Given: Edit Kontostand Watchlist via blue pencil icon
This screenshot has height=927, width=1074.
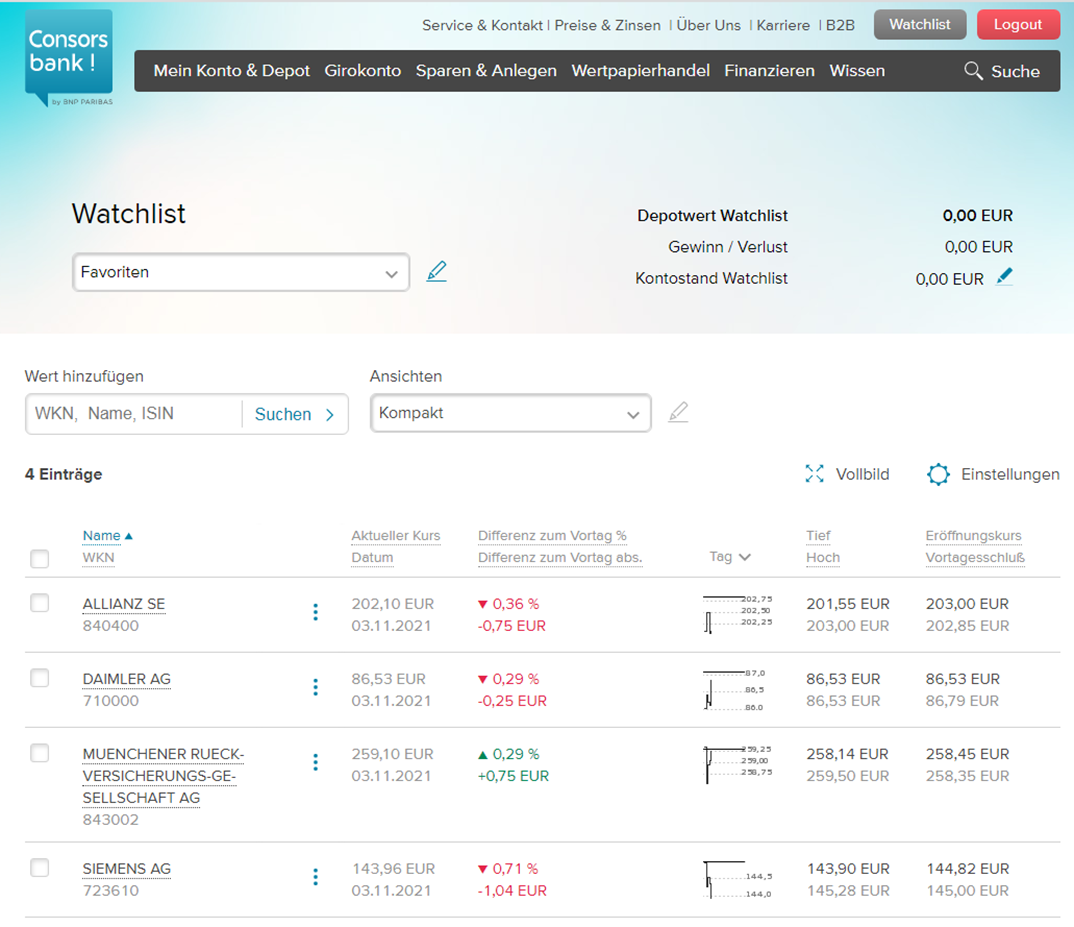Looking at the screenshot, I should tap(1004, 277).
